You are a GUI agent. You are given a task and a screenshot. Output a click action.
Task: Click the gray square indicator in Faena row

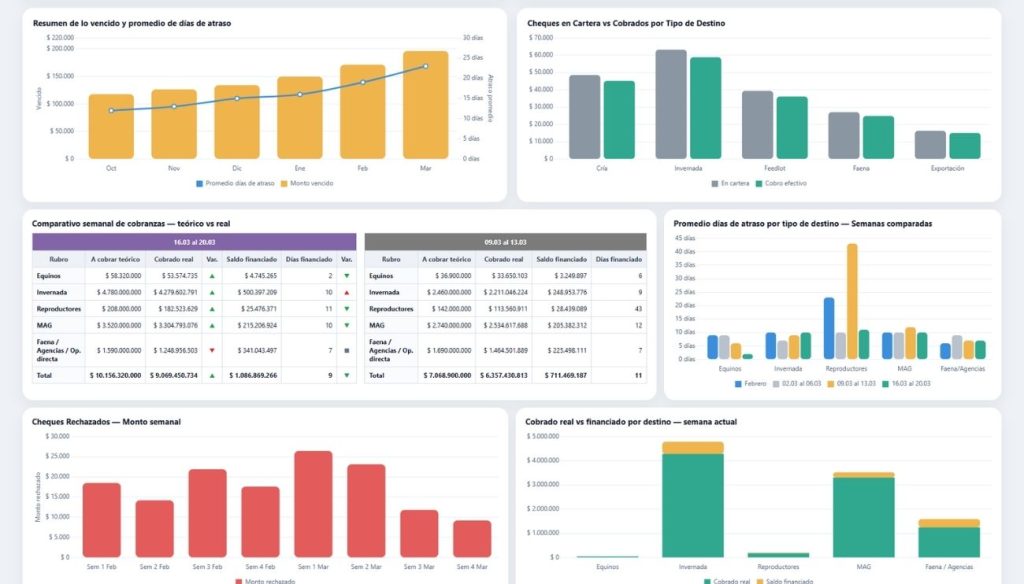pos(346,351)
